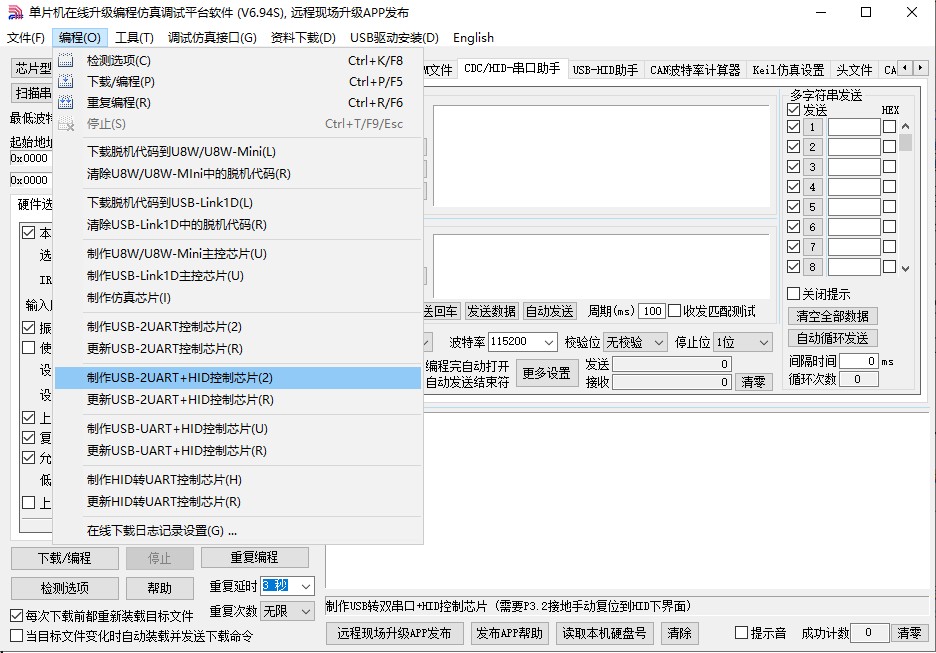The width and height of the screenshot is (936, 653).
Task: Click the repeat programming icon in menu
Action: pyautogui.click(x=66, y=102)
